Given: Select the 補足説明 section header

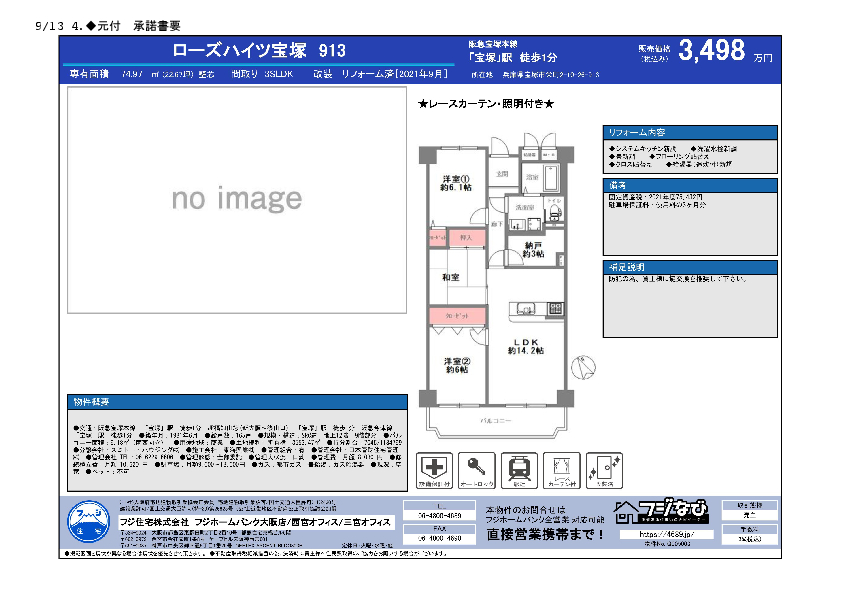Looking at the screenshot, I should coord(689,267).
